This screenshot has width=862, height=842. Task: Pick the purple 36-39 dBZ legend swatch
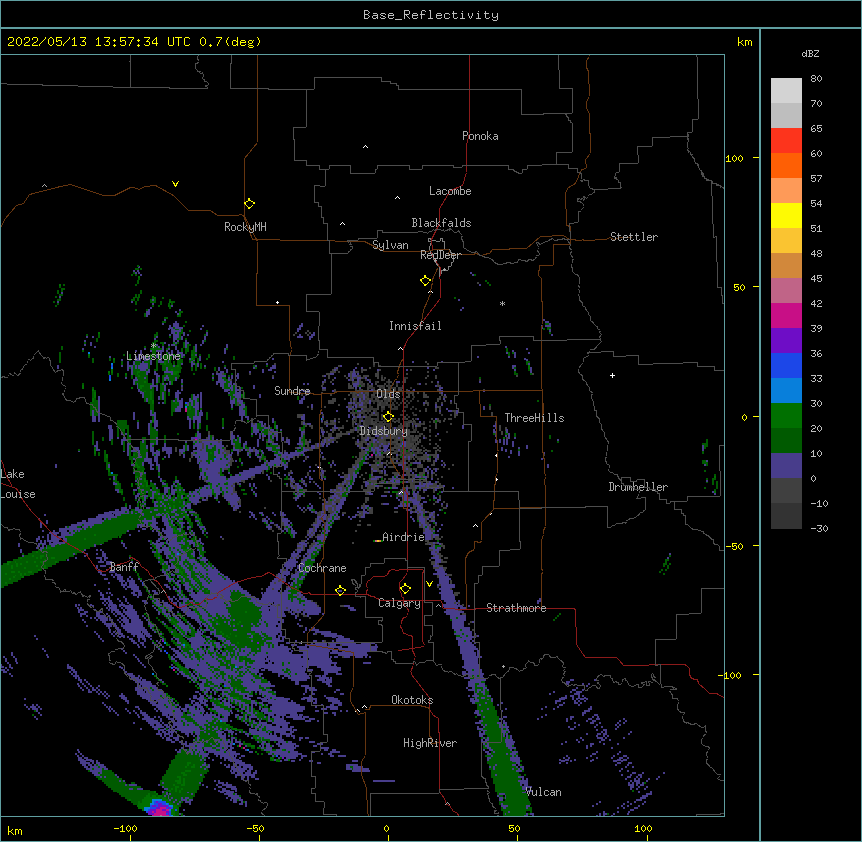(x=786, y=341)
